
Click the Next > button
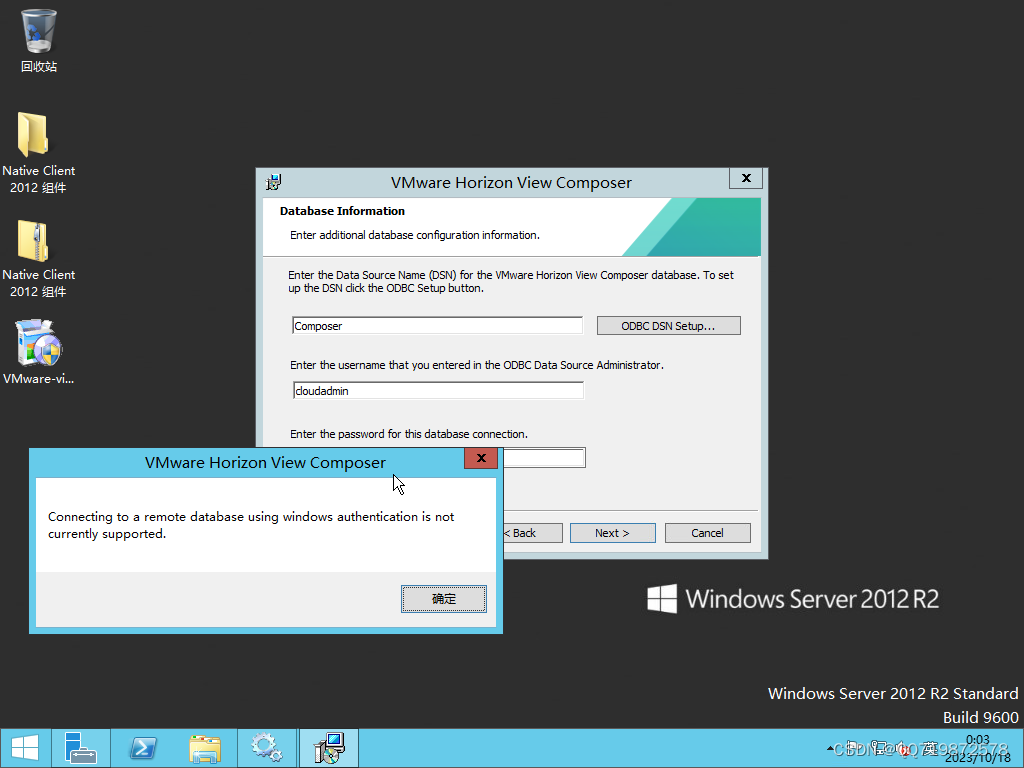(612, 533)
